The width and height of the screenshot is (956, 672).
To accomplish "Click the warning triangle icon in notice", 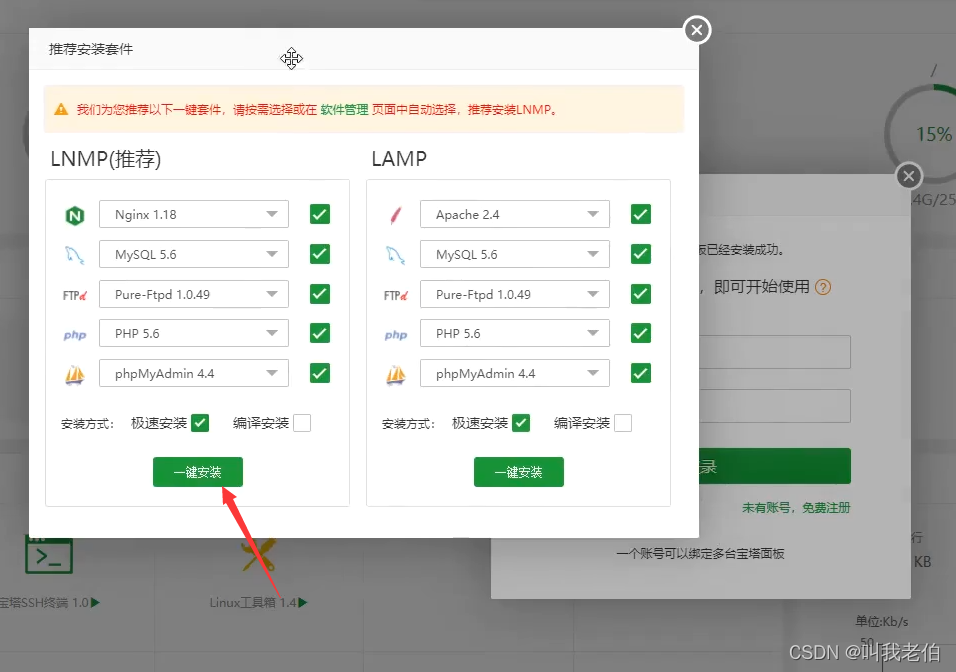I will point(61,110).
